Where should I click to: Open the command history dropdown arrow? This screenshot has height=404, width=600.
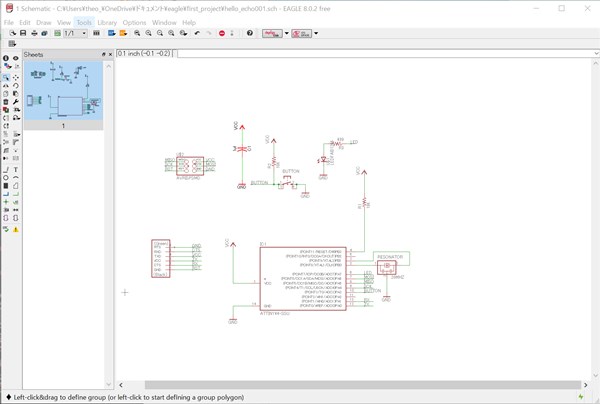pyautogui.click(x=597, y=54)
